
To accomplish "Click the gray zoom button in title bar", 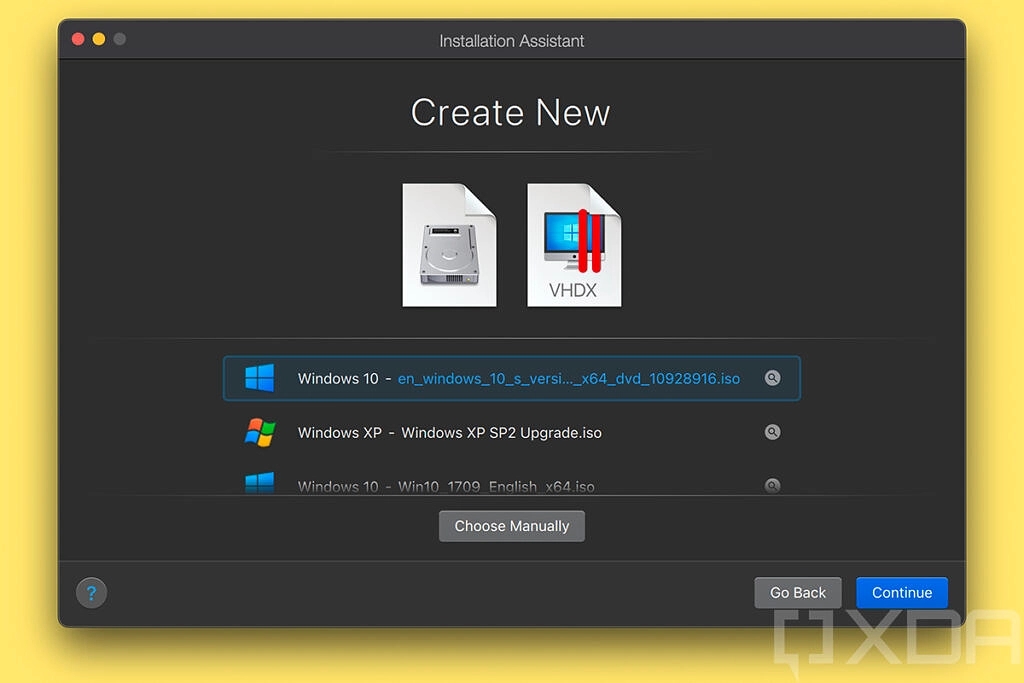I will pos(120,39).
